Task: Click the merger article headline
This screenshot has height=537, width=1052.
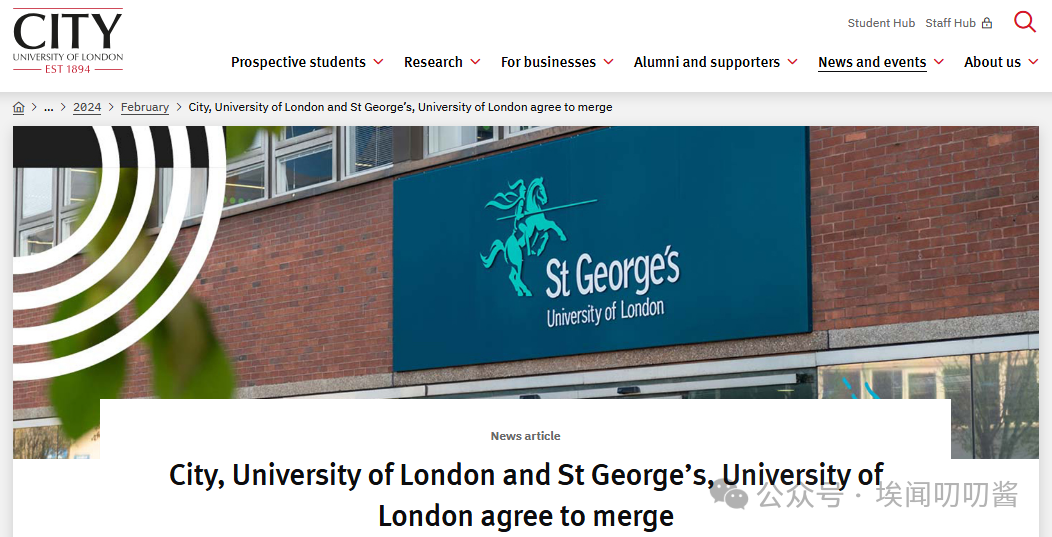Action: tap(526, 495)
